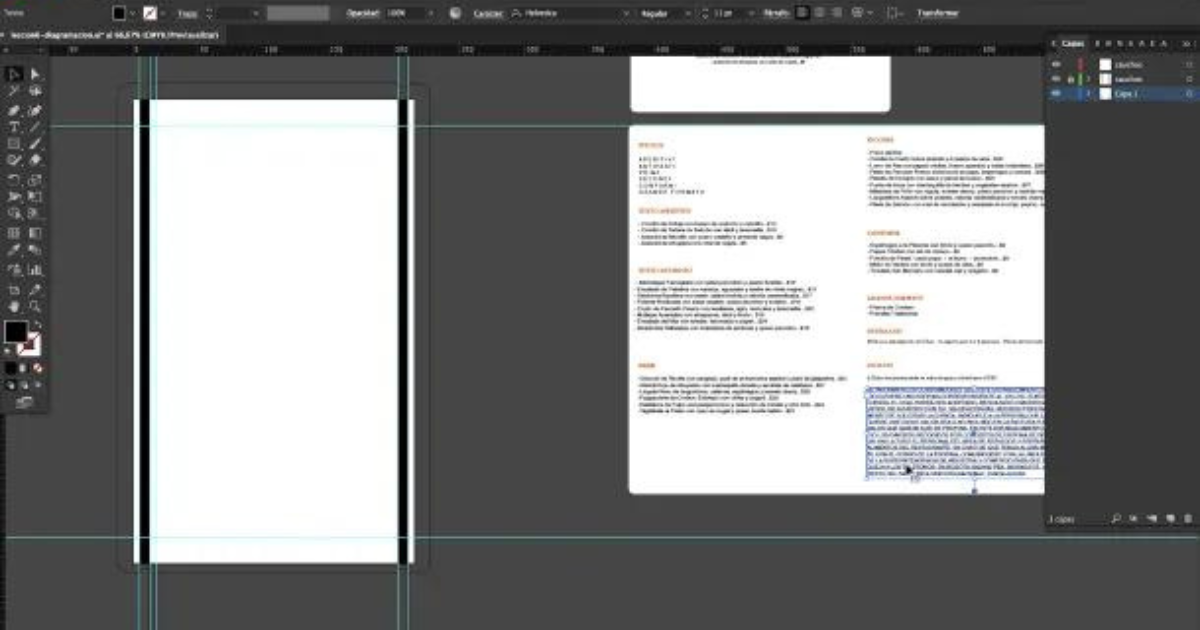Hide the top layer using eye icon
1200x630 pixels.
1057,64
